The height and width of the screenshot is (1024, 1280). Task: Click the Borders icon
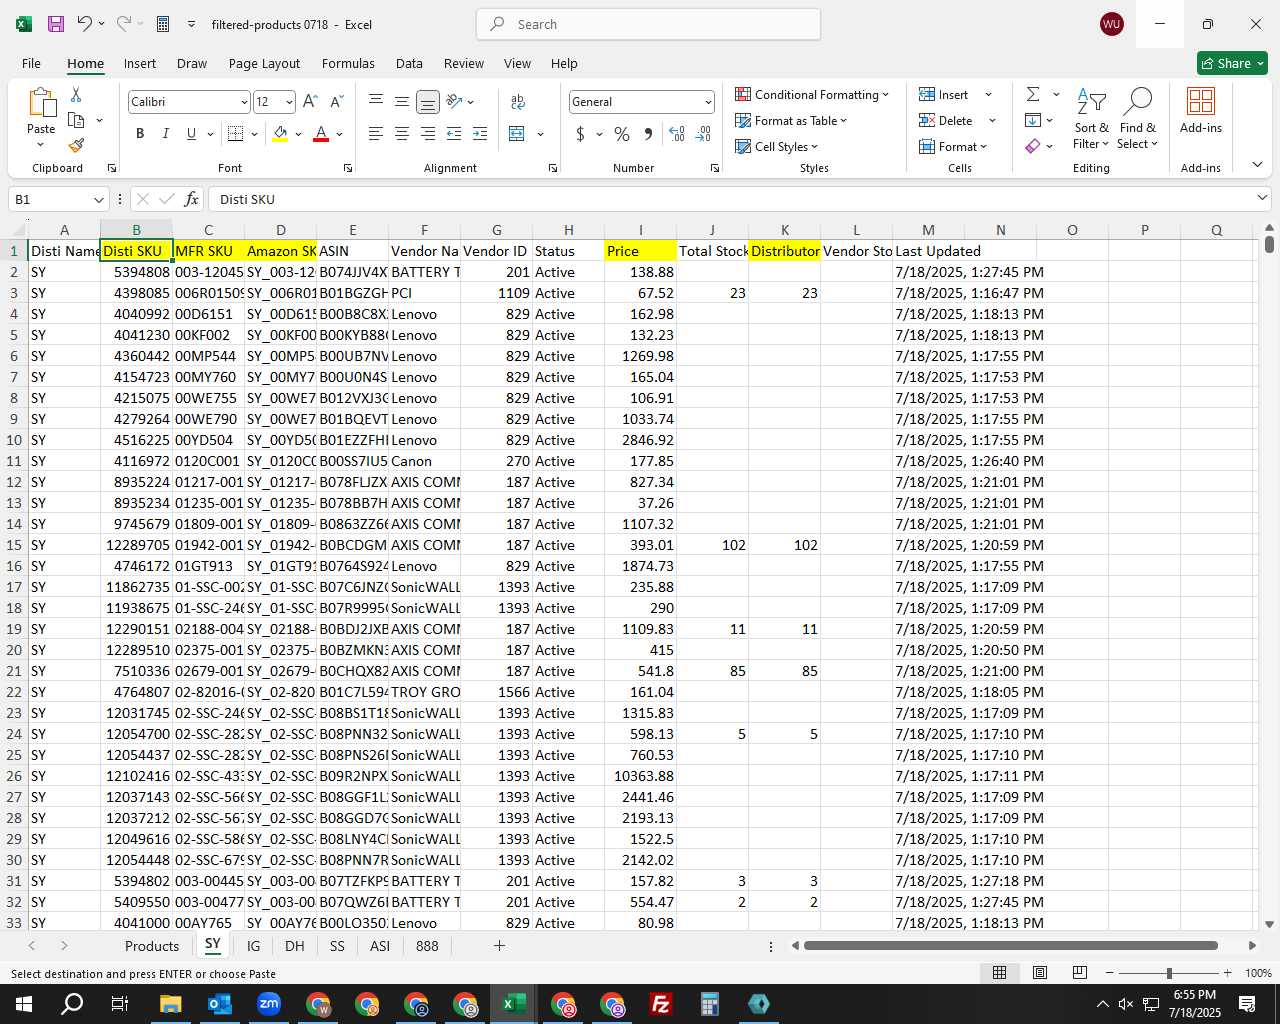pos(235,133)
